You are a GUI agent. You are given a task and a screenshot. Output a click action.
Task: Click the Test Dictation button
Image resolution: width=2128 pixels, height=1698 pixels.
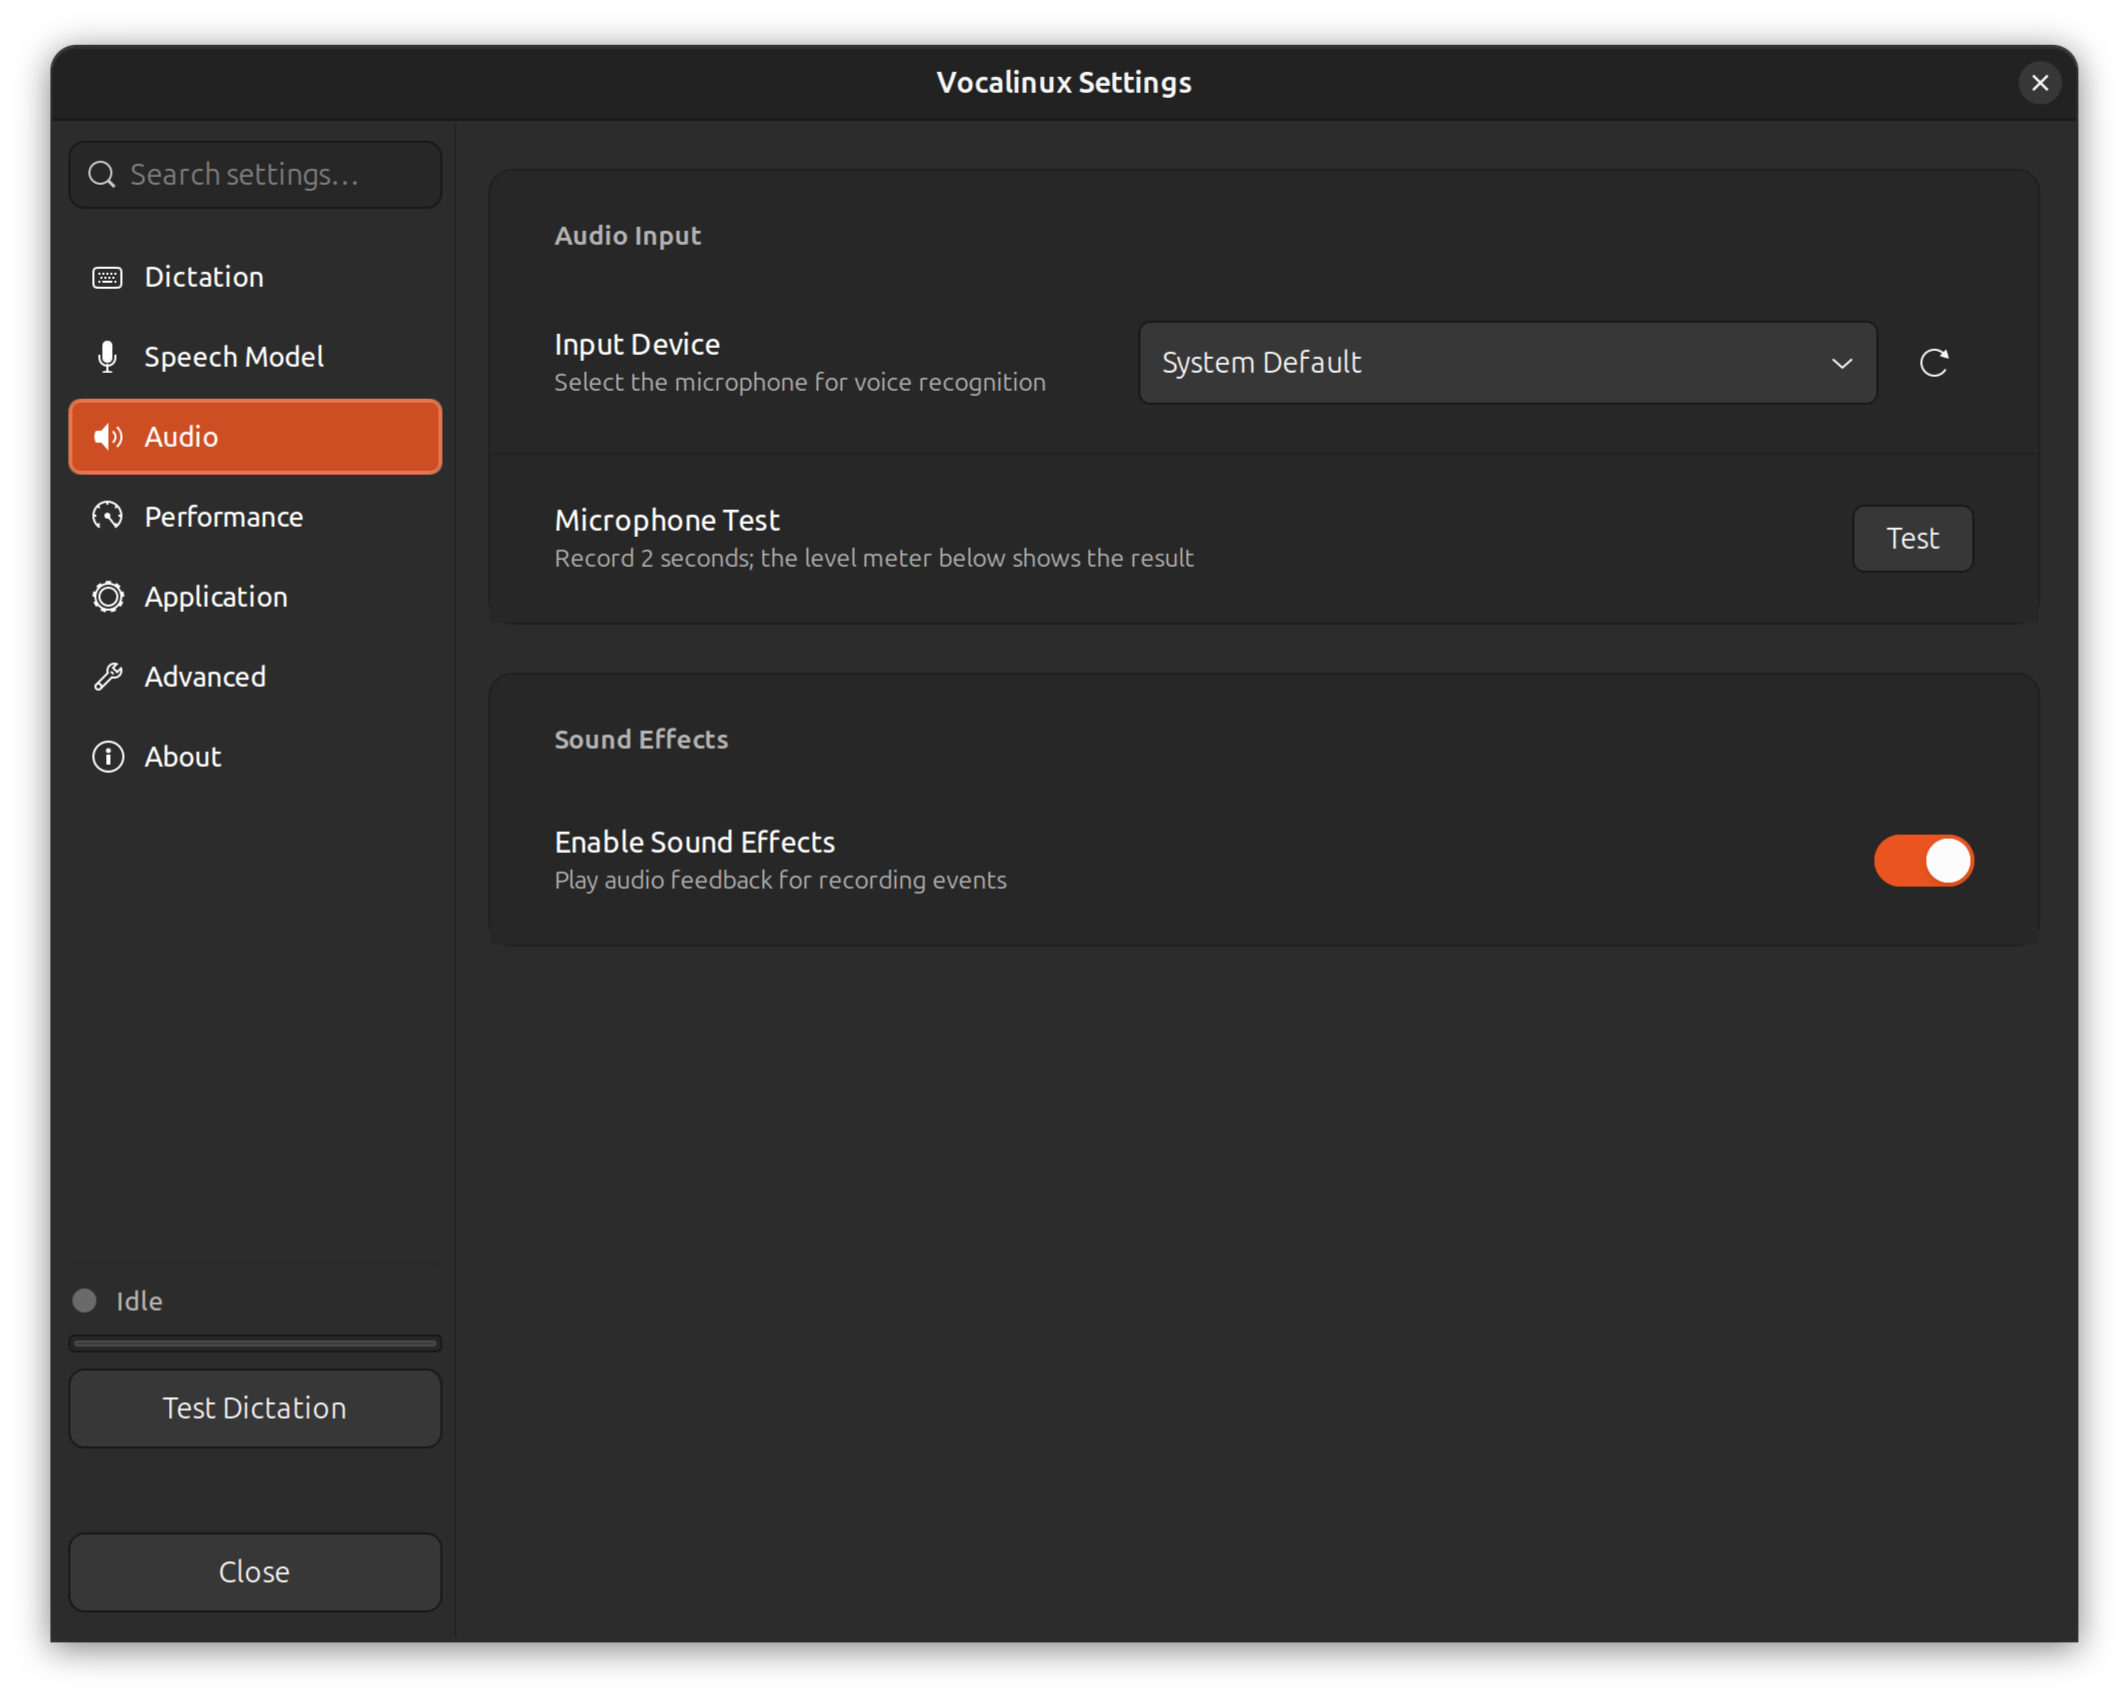pos(255,1408)
